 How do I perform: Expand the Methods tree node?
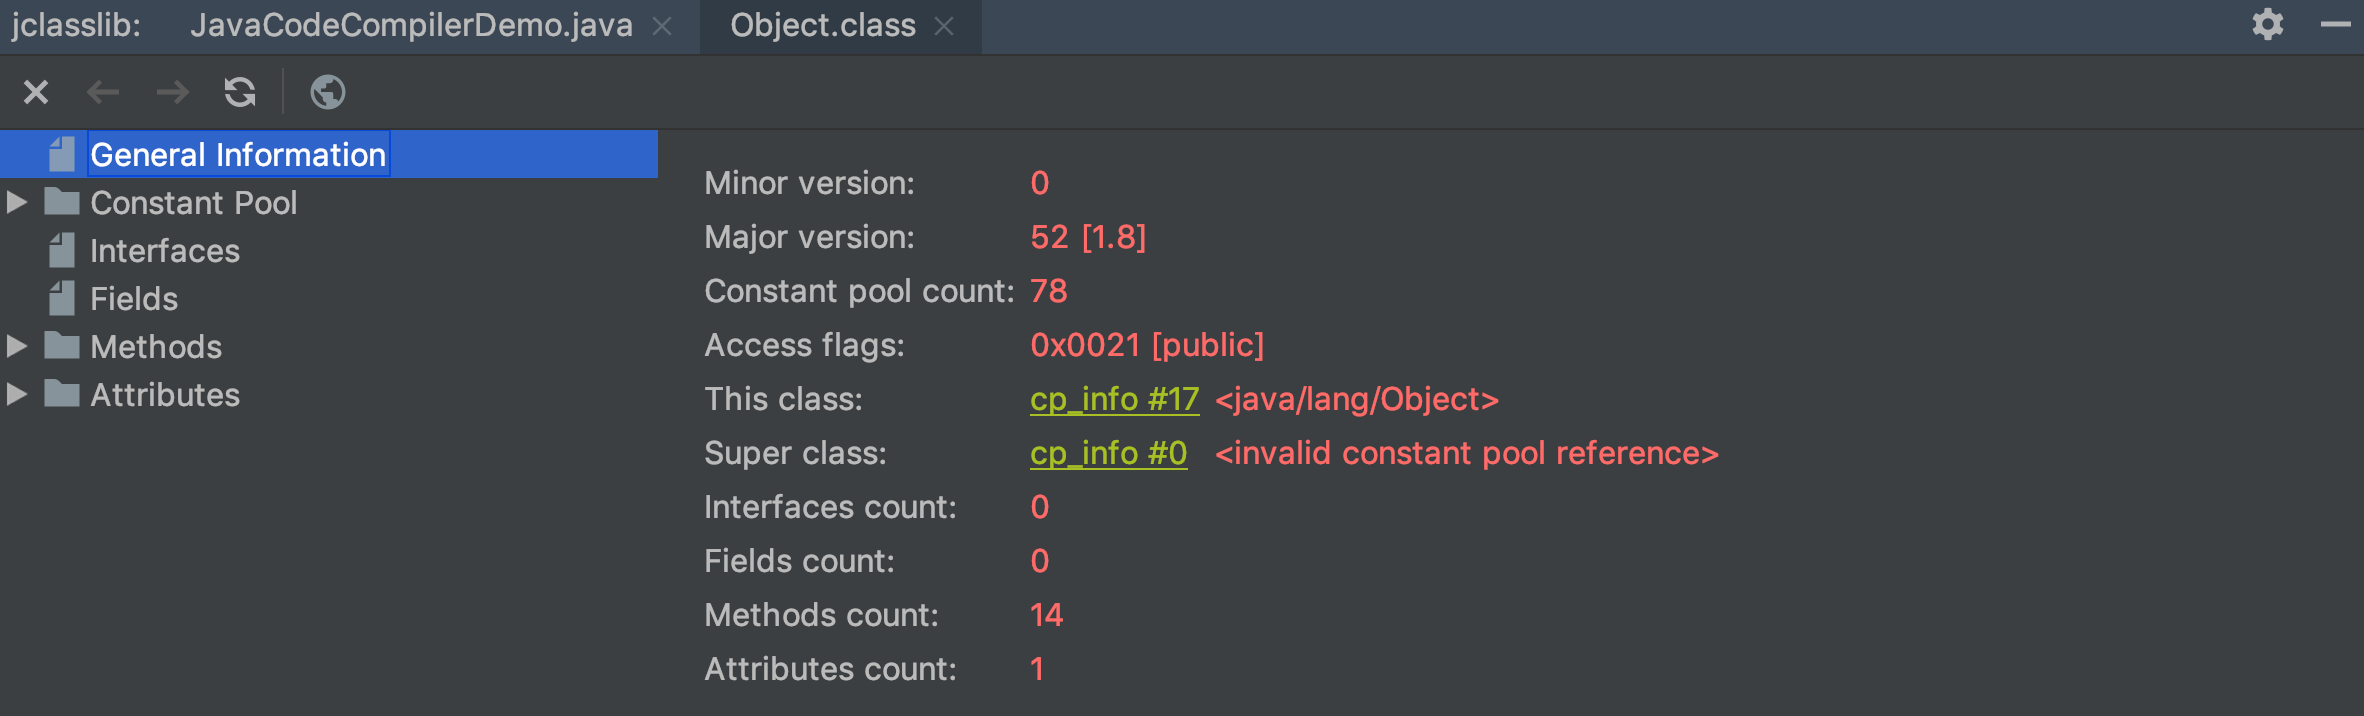coord(17,347)
